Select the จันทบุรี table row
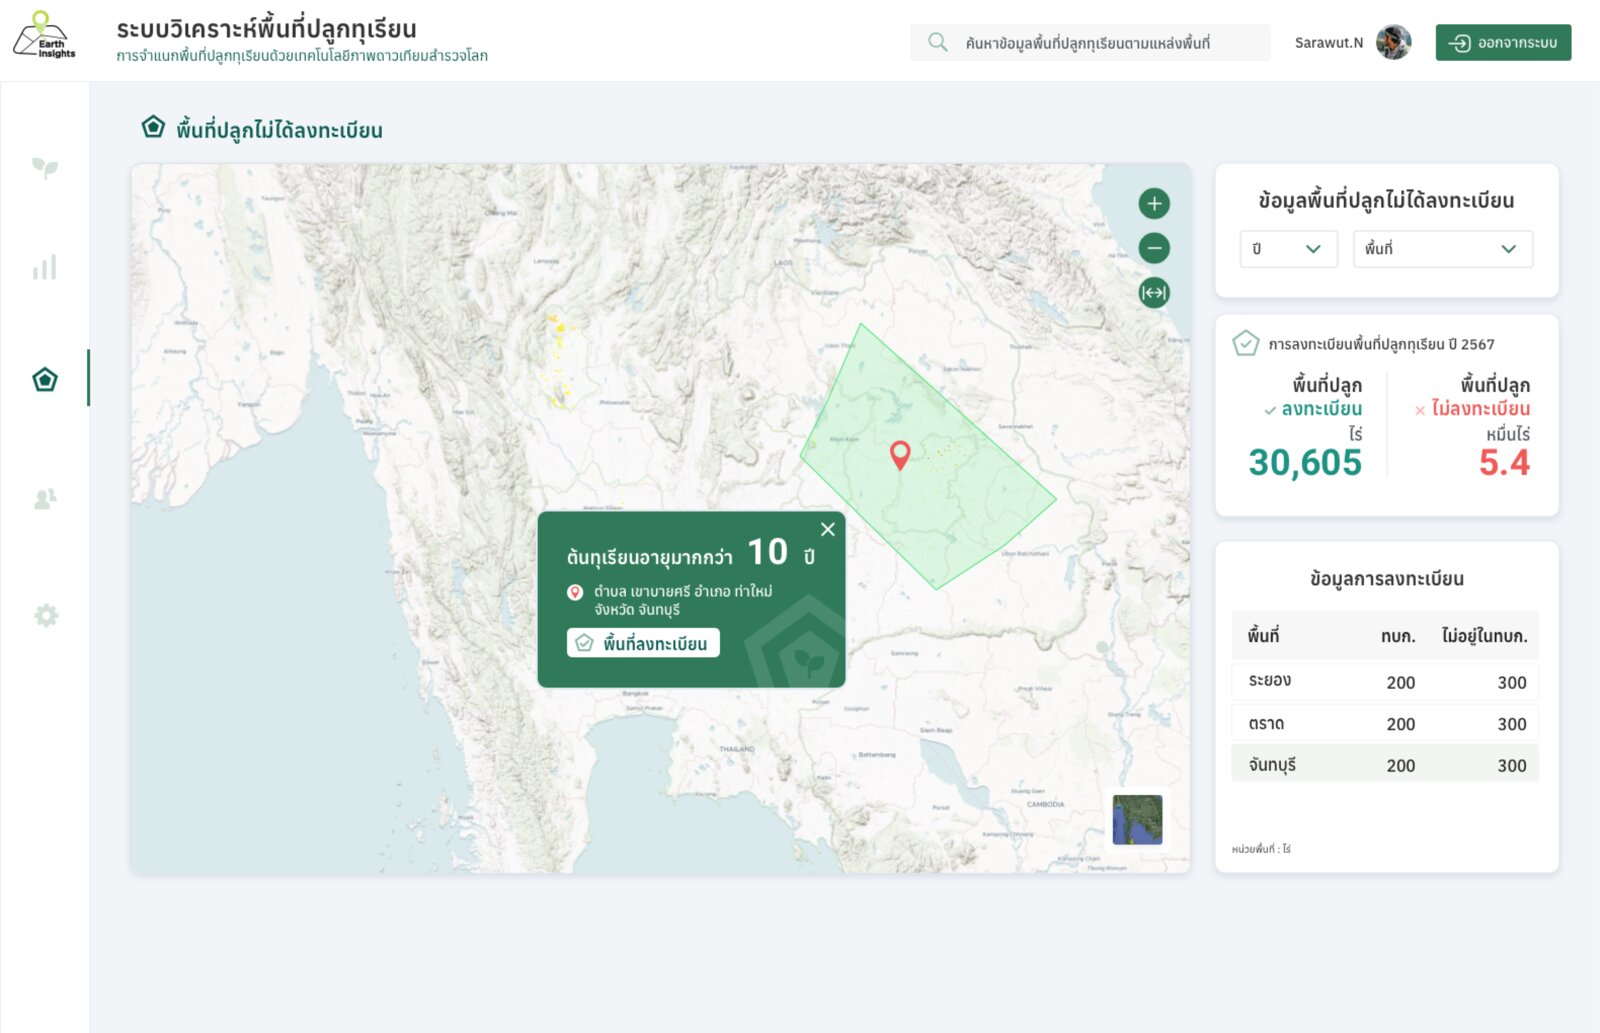Image resolution: width=1600 pixels, height=1033 pixels. tap(1385, 765)
